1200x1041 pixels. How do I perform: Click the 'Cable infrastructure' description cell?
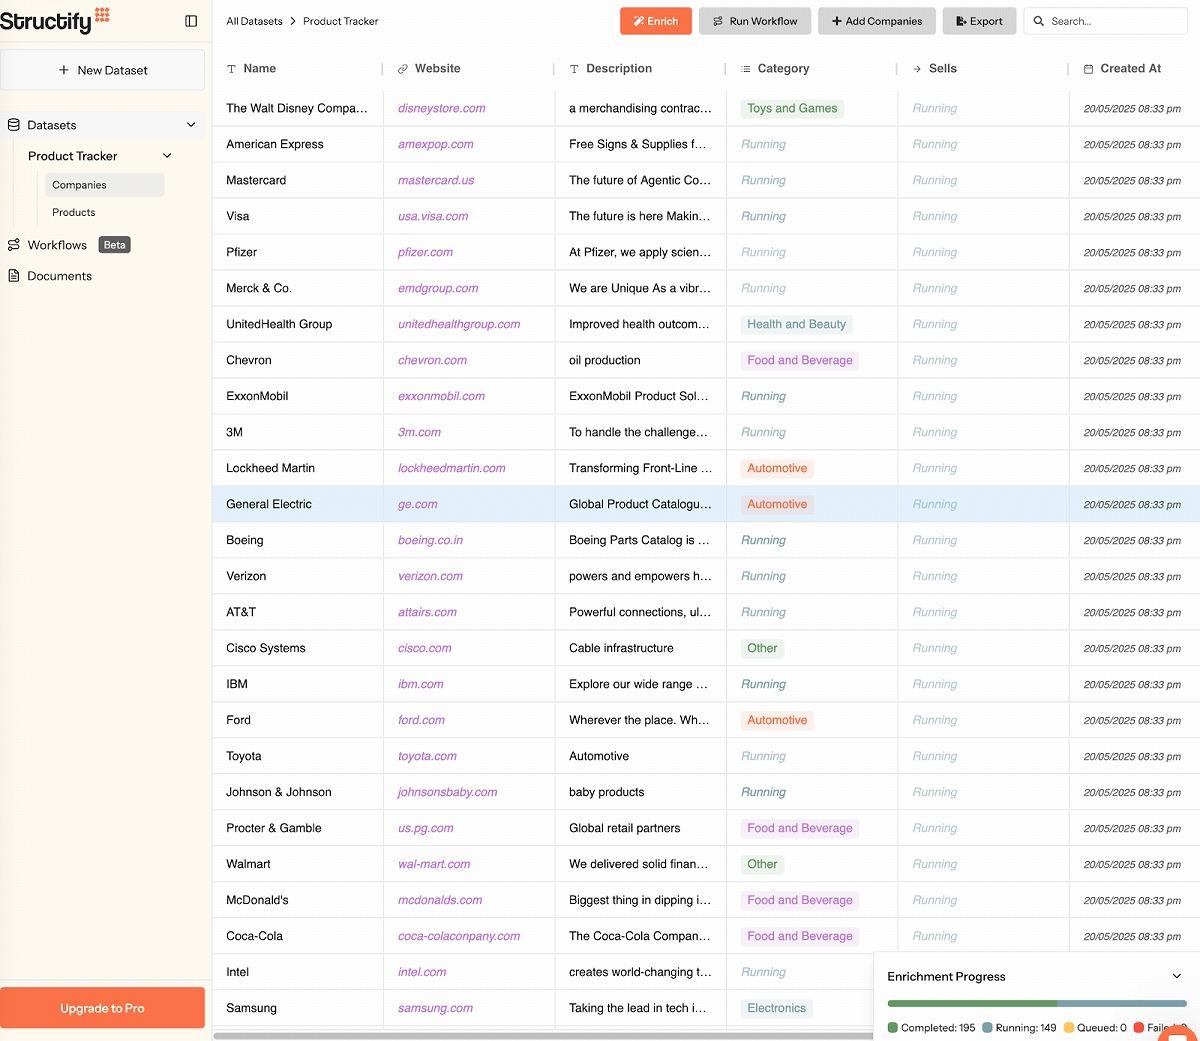[x=621, y=648]
